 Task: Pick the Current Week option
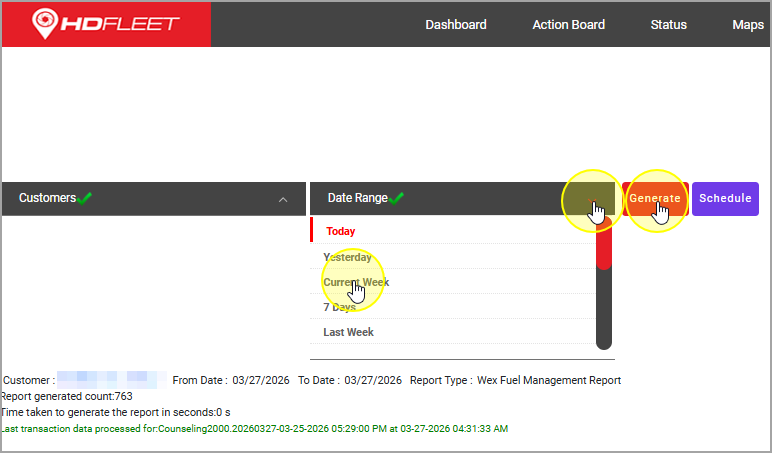point(356,282)
